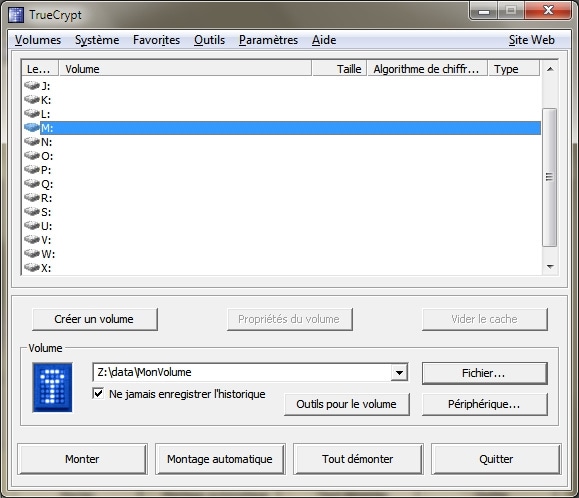Click the drive icon beside S:
The image size is (579, 498).
[x=32, y=212]
